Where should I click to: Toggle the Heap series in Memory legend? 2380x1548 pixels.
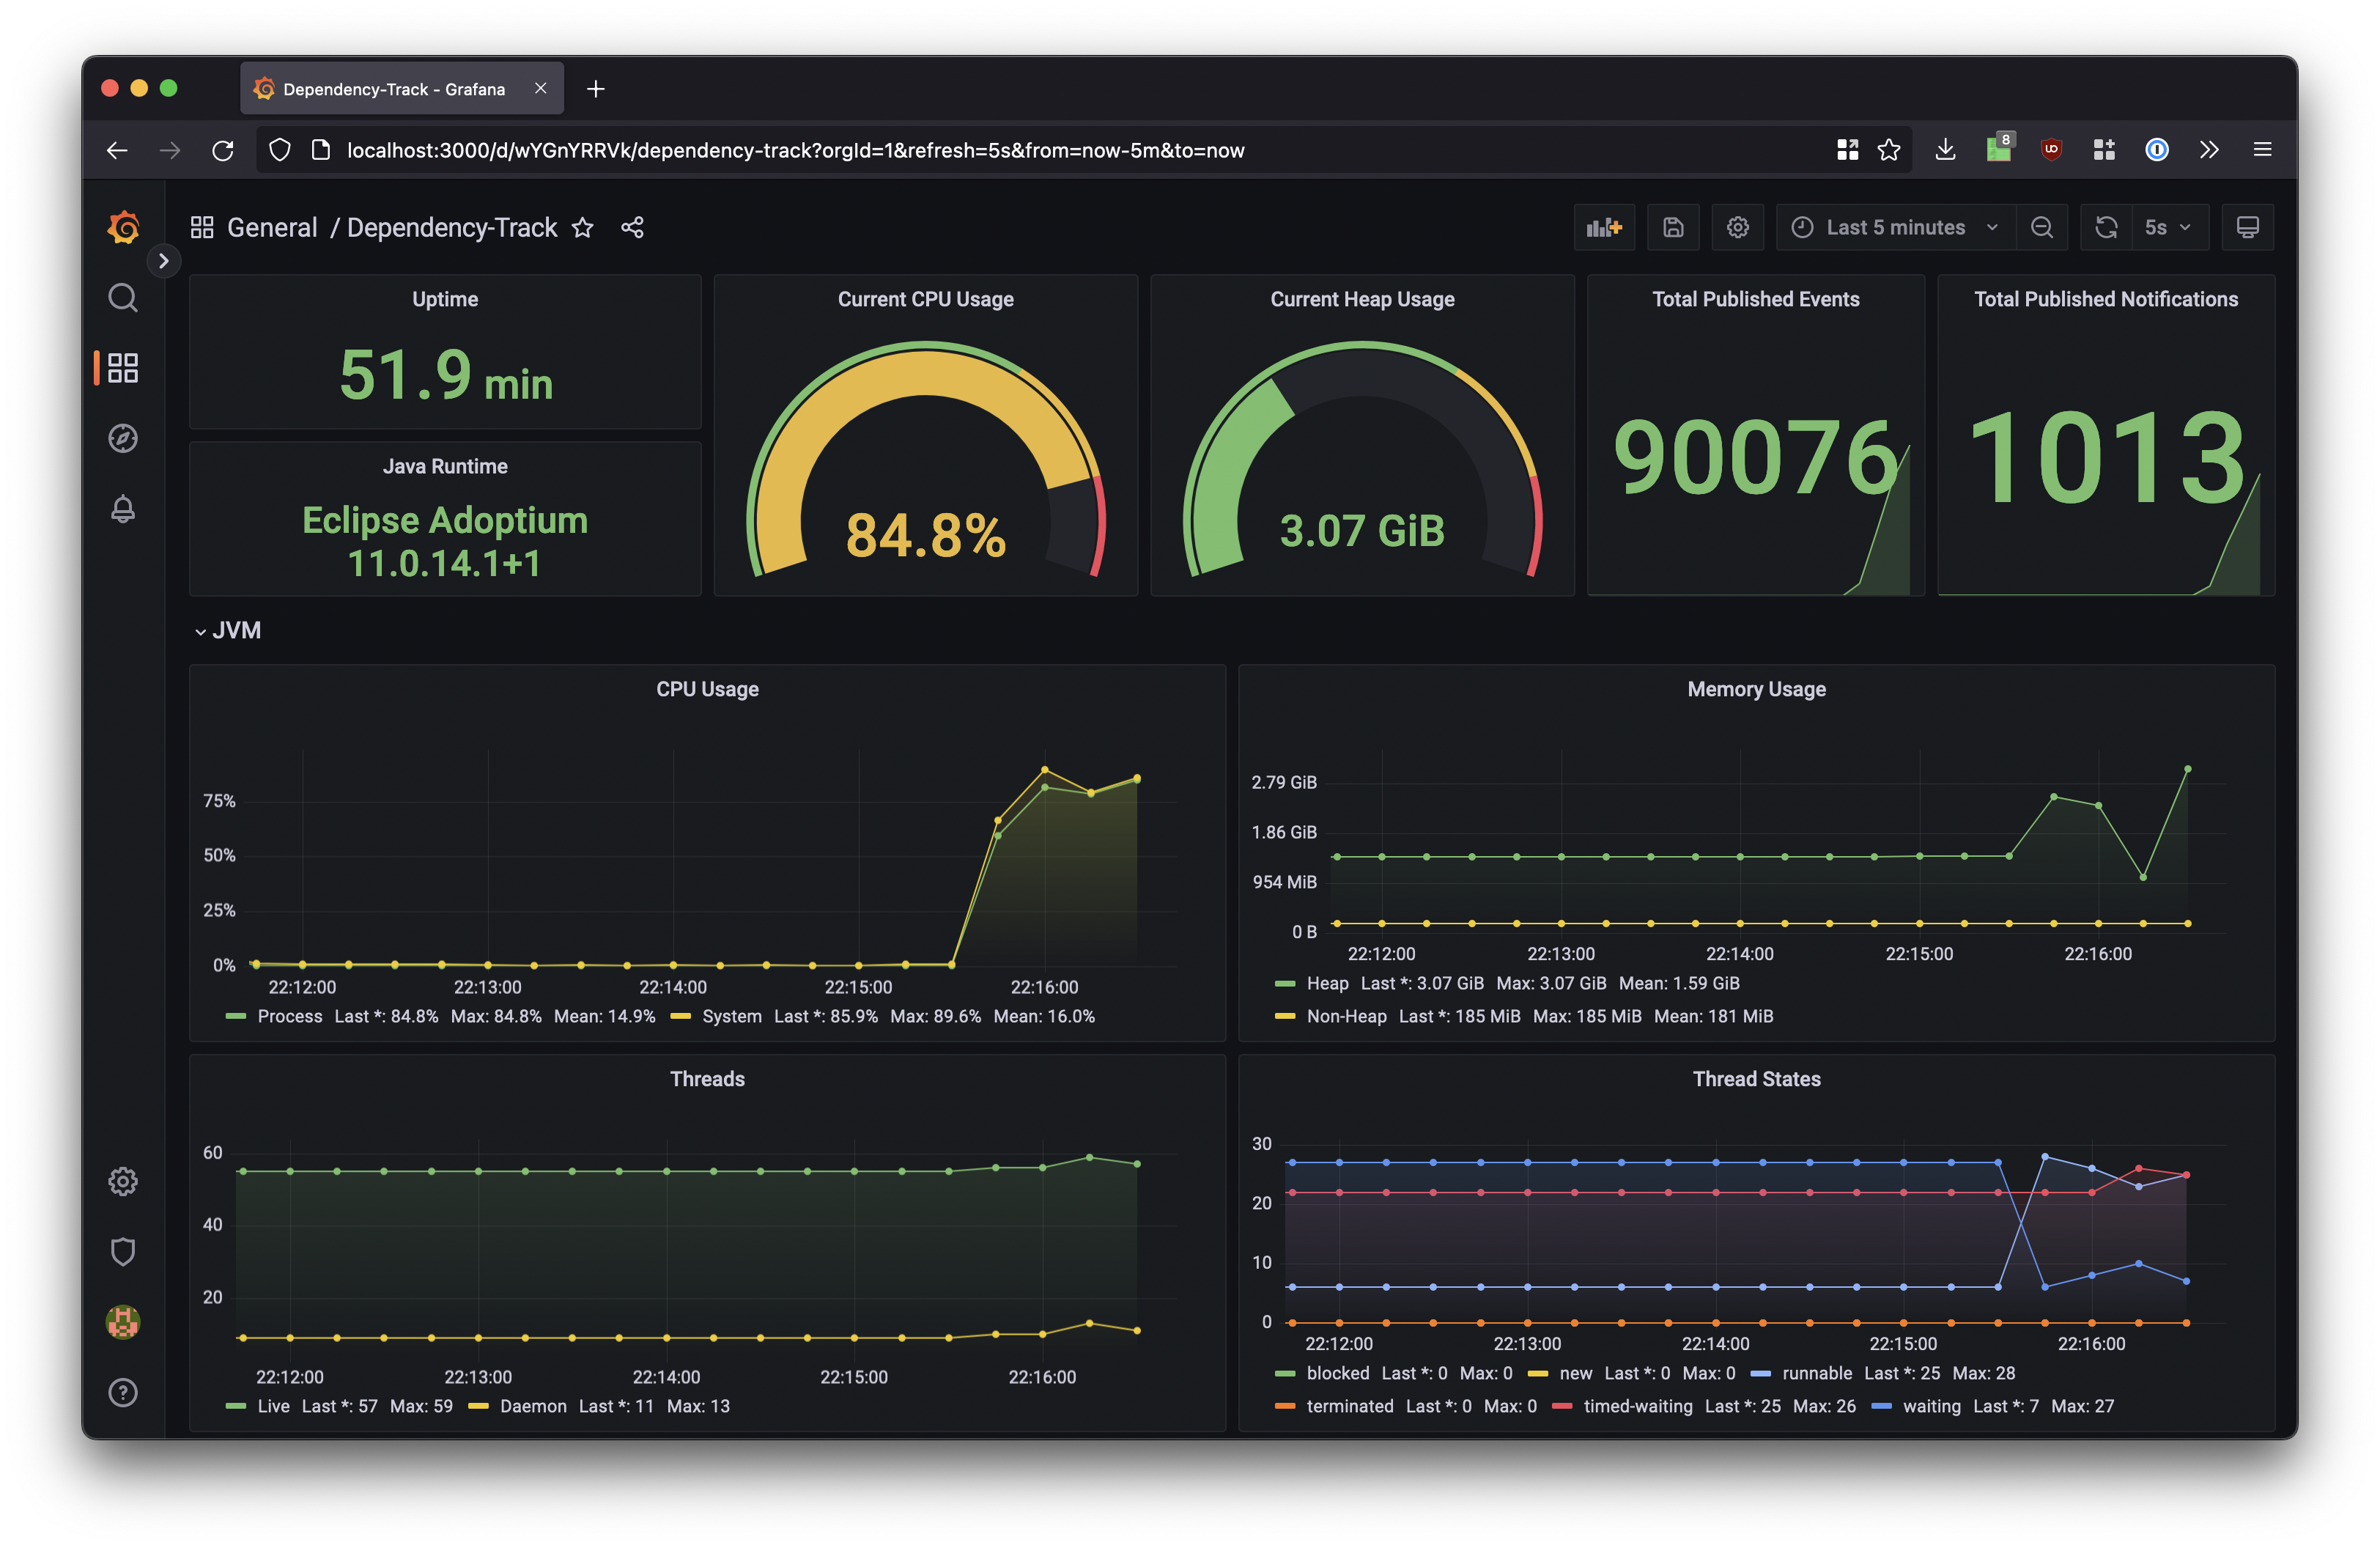(x=1327, y=983)
